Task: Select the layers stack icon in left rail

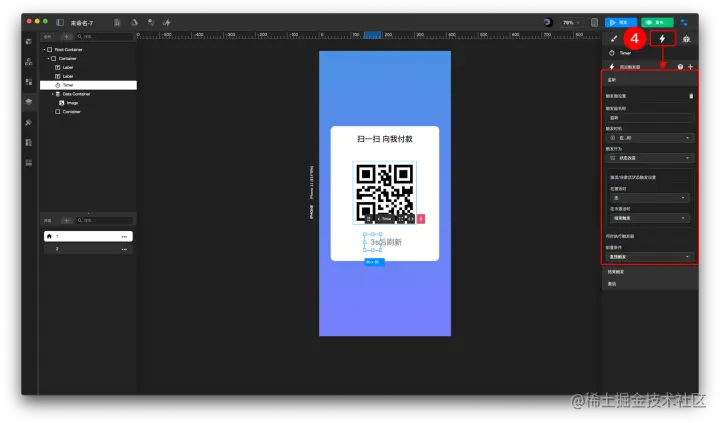Action: coord(29,102)
